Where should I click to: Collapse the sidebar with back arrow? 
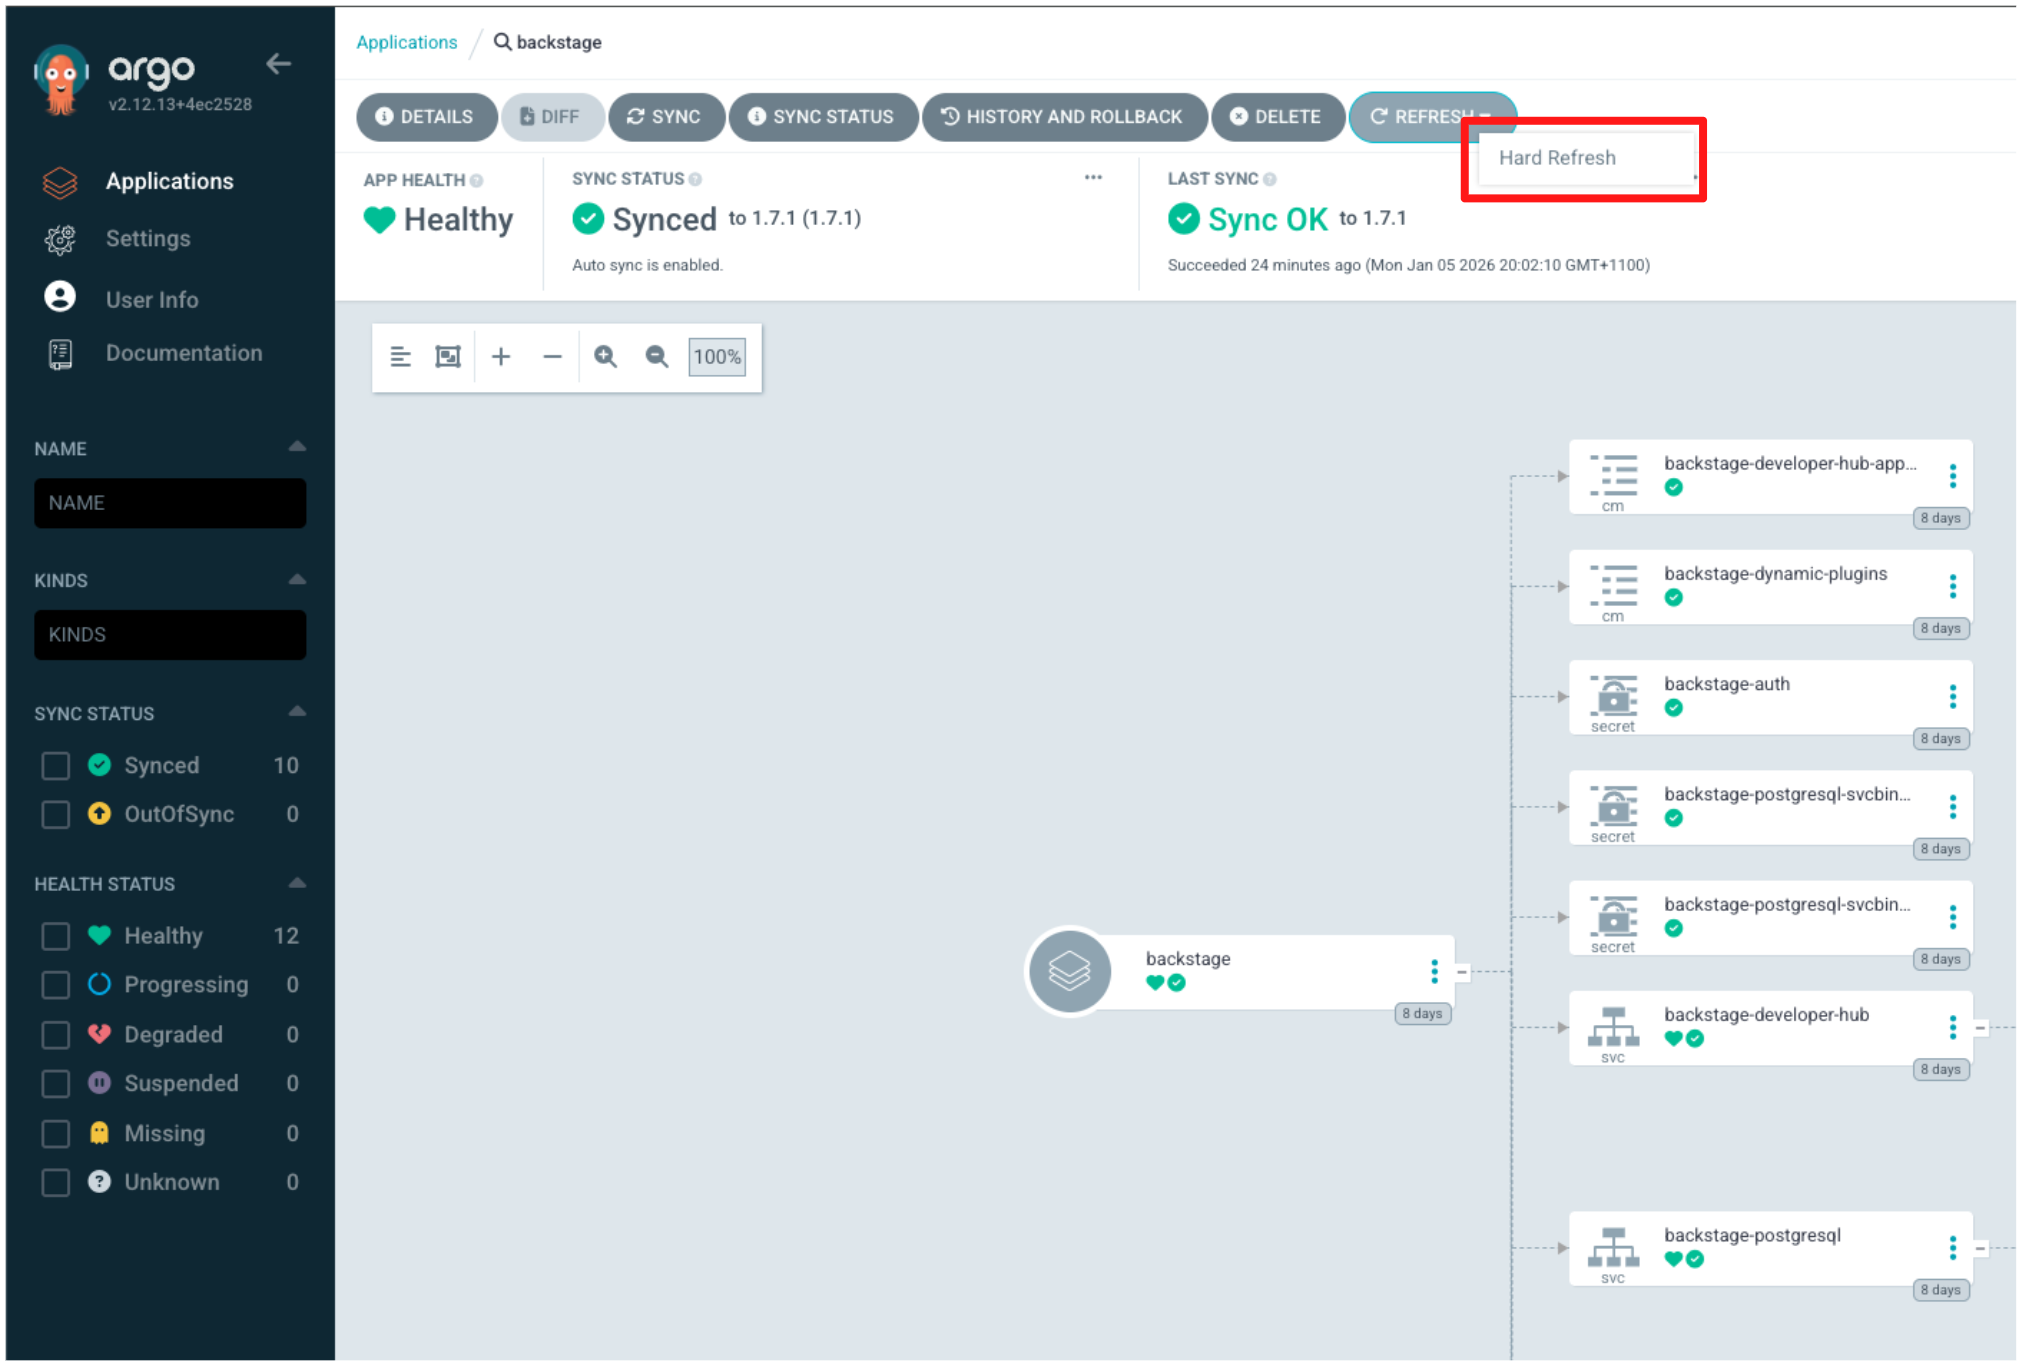279,64
